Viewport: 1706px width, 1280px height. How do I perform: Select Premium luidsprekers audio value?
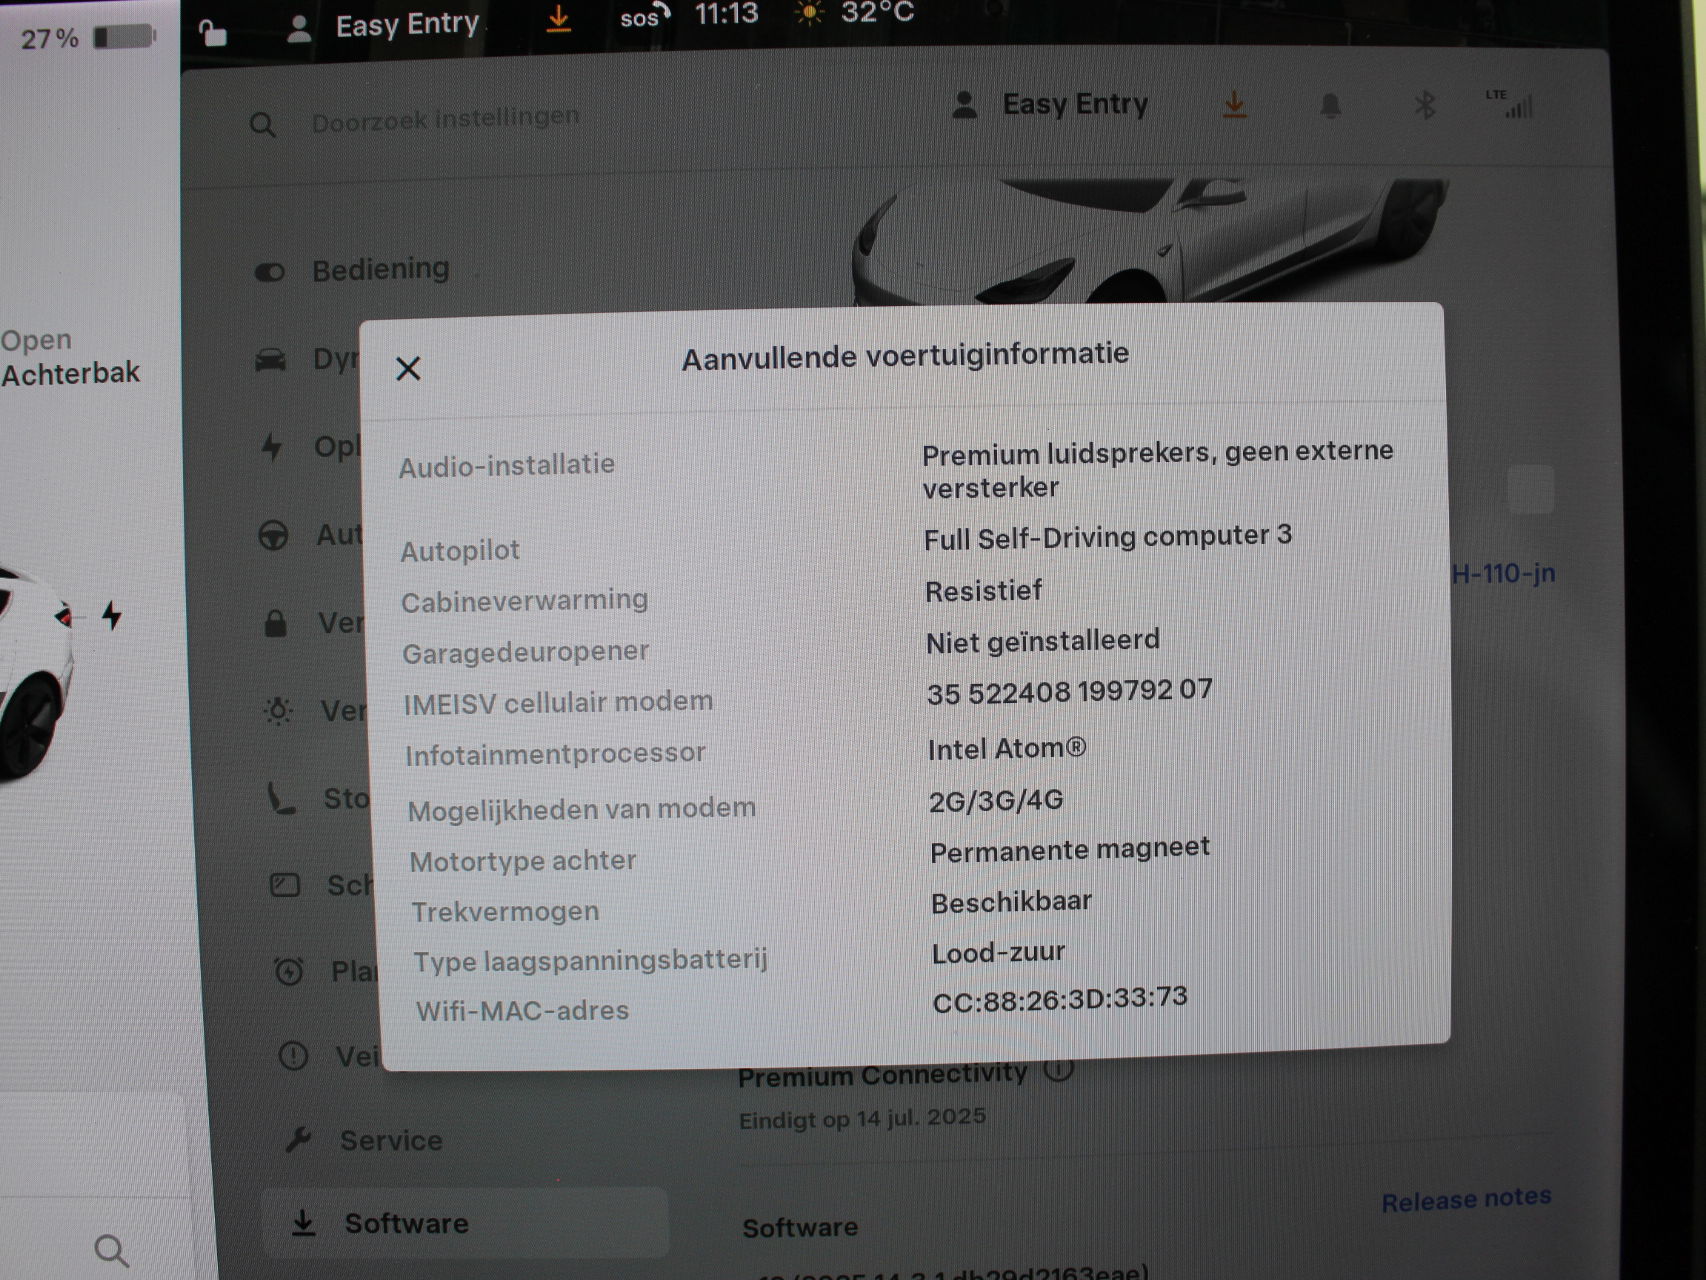pos(1157,469)
